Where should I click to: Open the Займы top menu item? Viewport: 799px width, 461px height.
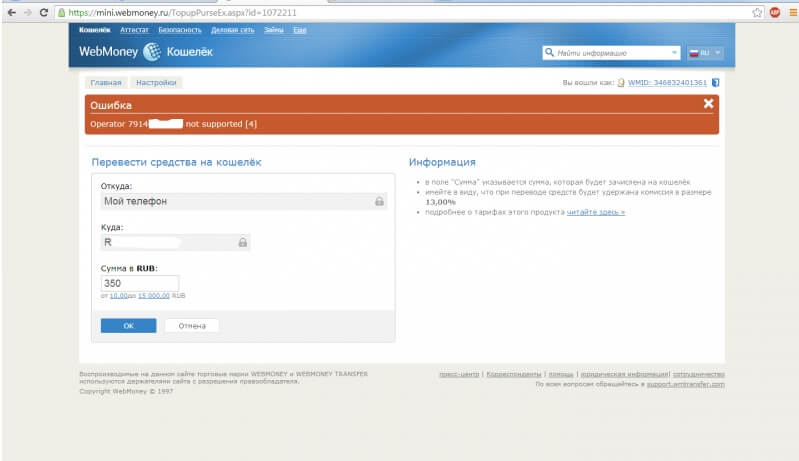pos(274,30)
